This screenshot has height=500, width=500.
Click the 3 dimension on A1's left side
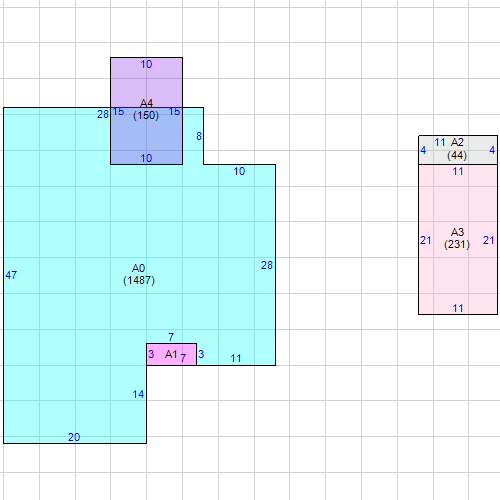[x=151, y=354]
